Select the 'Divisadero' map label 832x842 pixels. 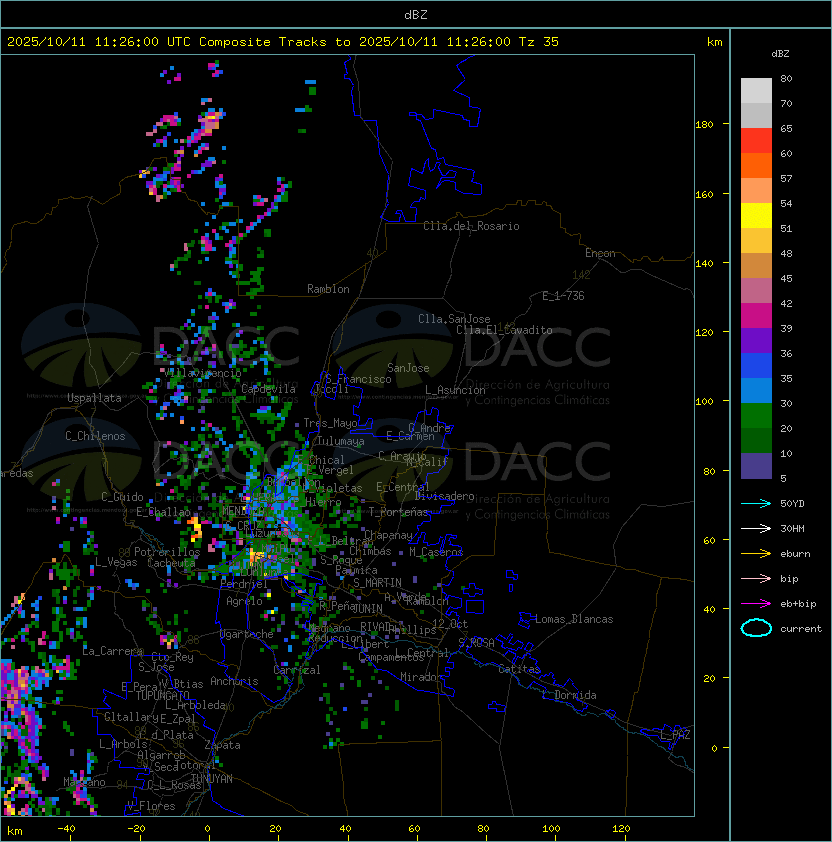click(x=445, y=496)
